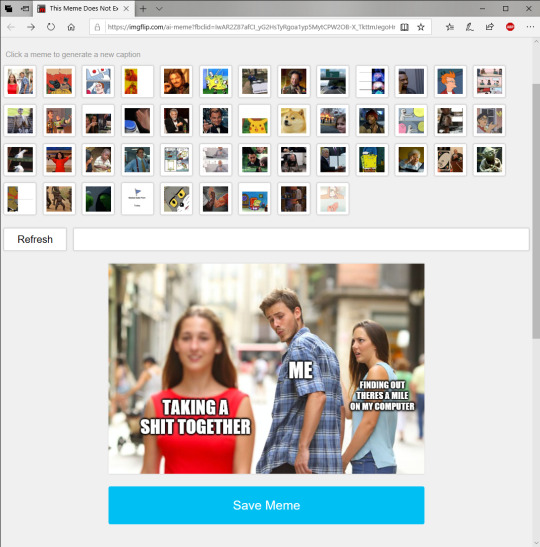Choose the Left Exit highway off-ramp thumbnail
540x547 pixels.
(x=333, y=81)
